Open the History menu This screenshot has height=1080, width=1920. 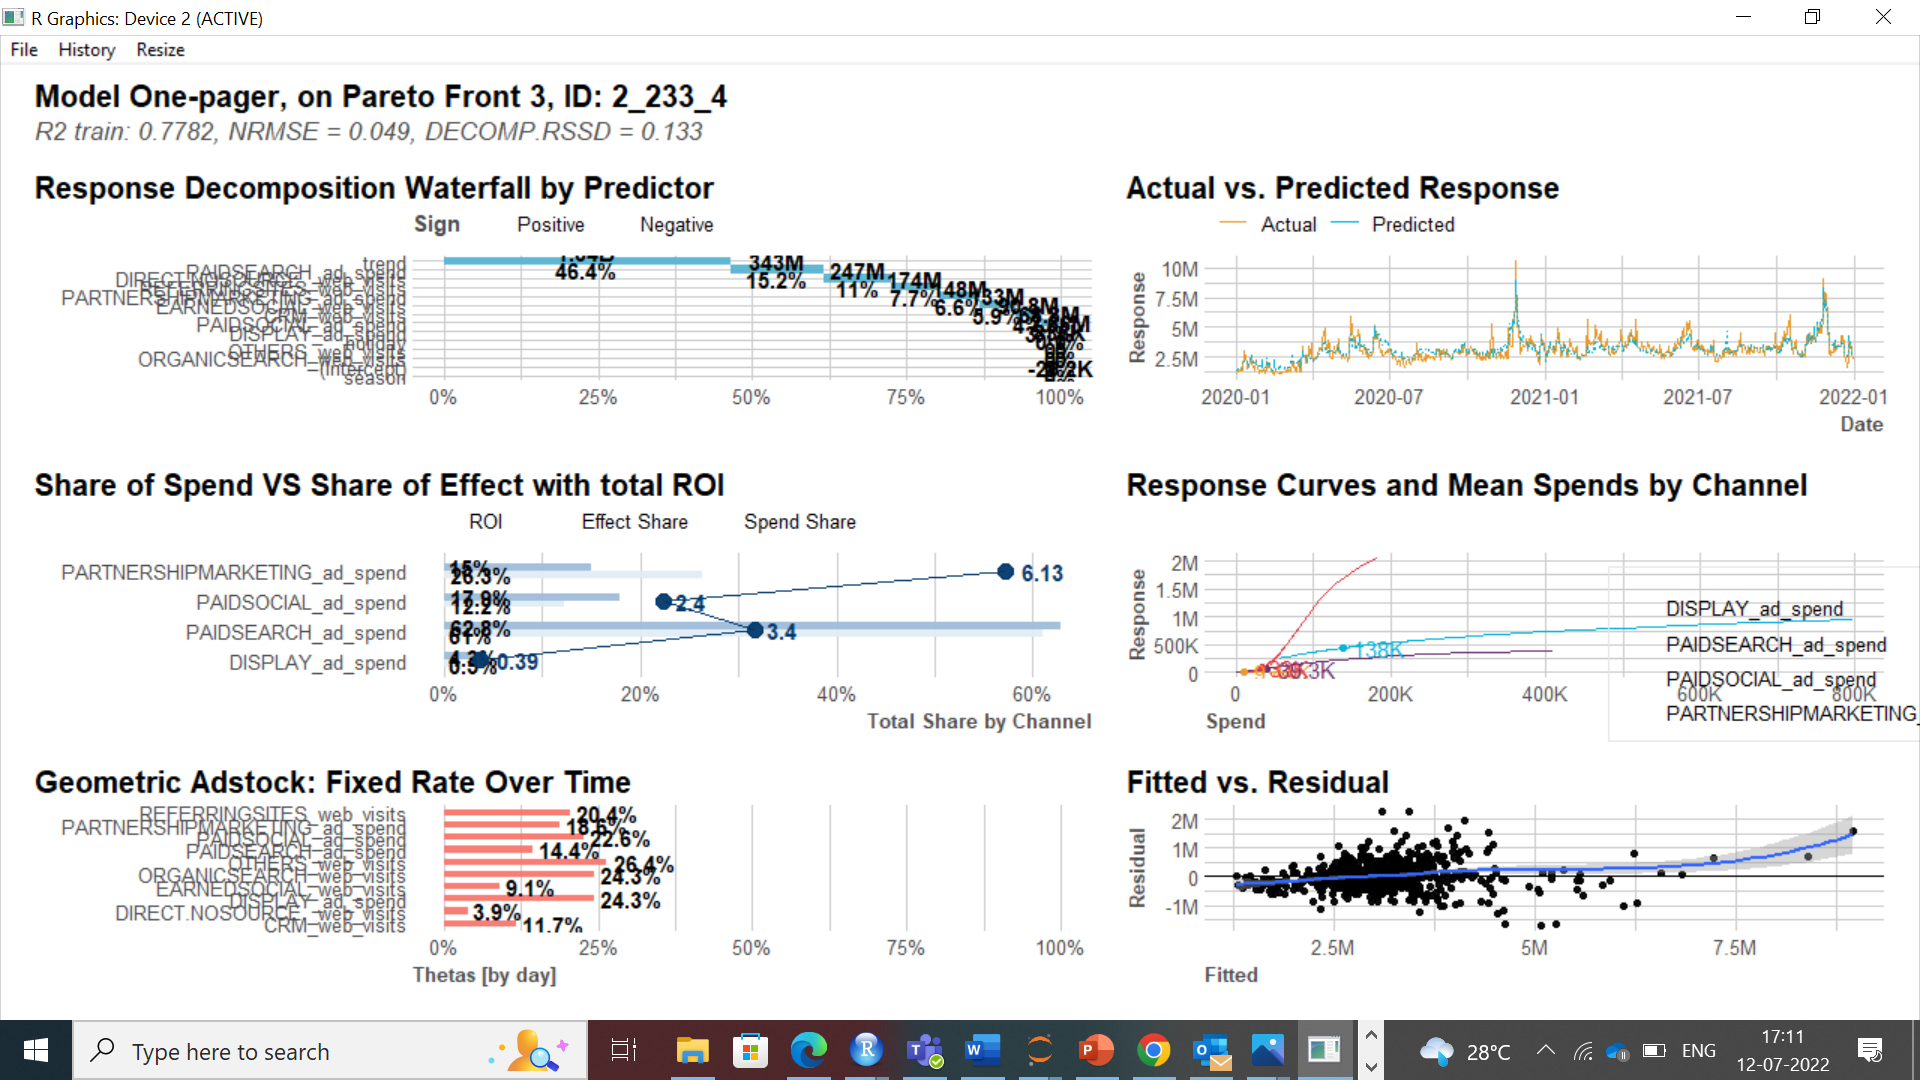click(x=86, y=49)
